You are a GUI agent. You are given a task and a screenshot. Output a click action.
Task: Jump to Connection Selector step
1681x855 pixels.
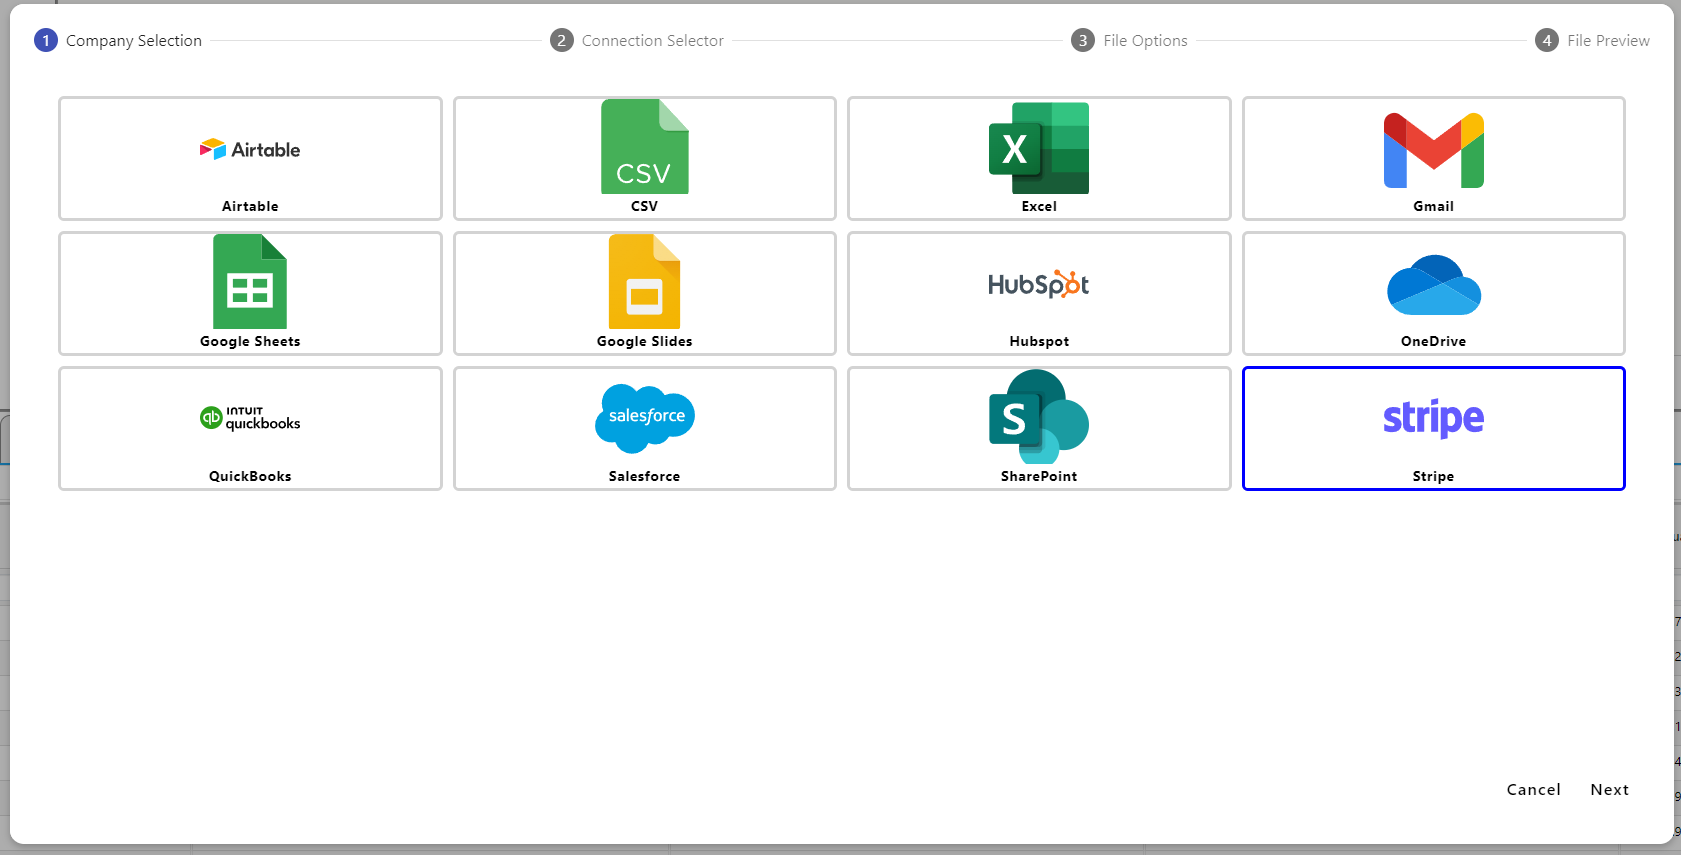point(652,41)
